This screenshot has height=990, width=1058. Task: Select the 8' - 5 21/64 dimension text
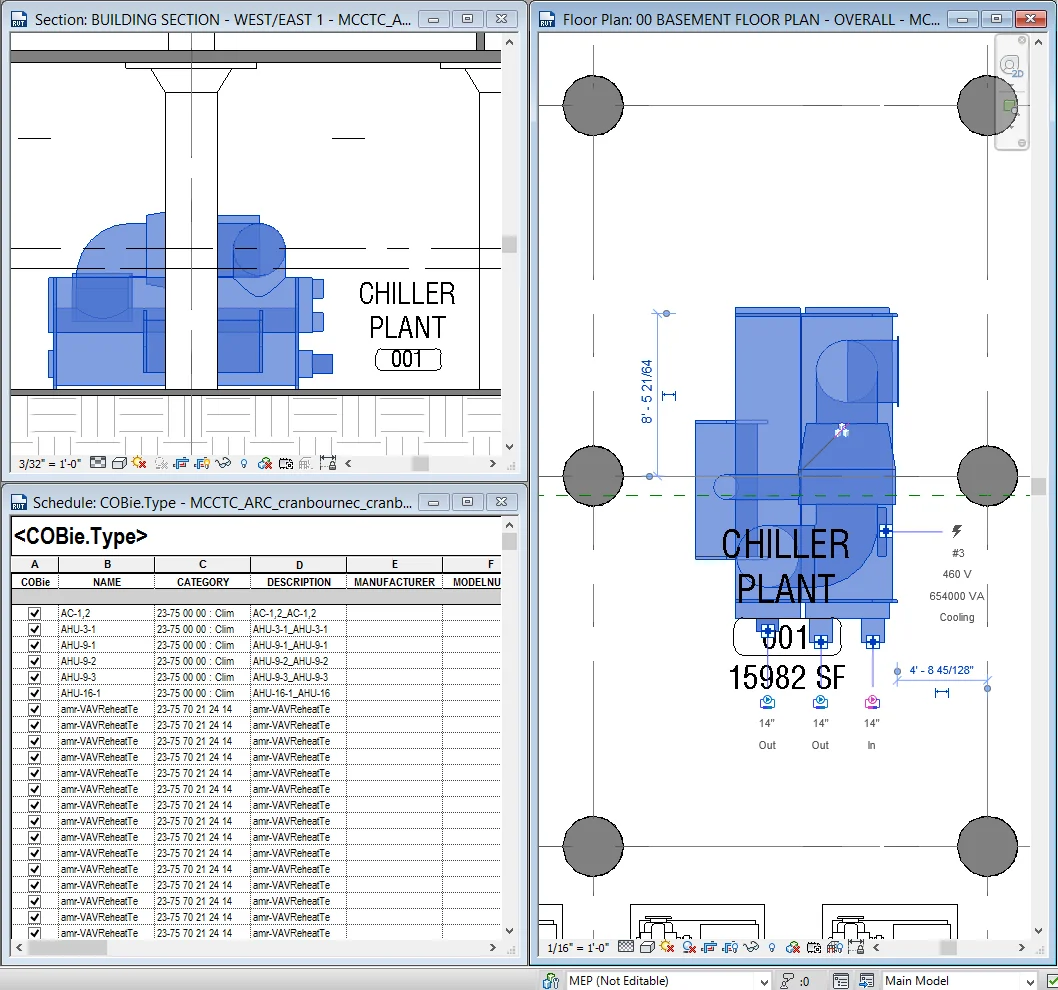pos(647,391)
